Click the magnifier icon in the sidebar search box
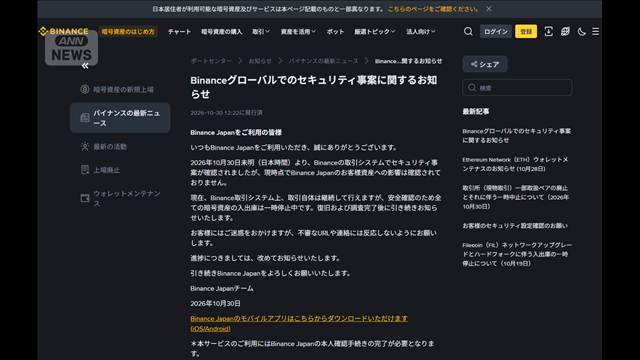This screenshot has width=640, height=360. pos(472,87)
